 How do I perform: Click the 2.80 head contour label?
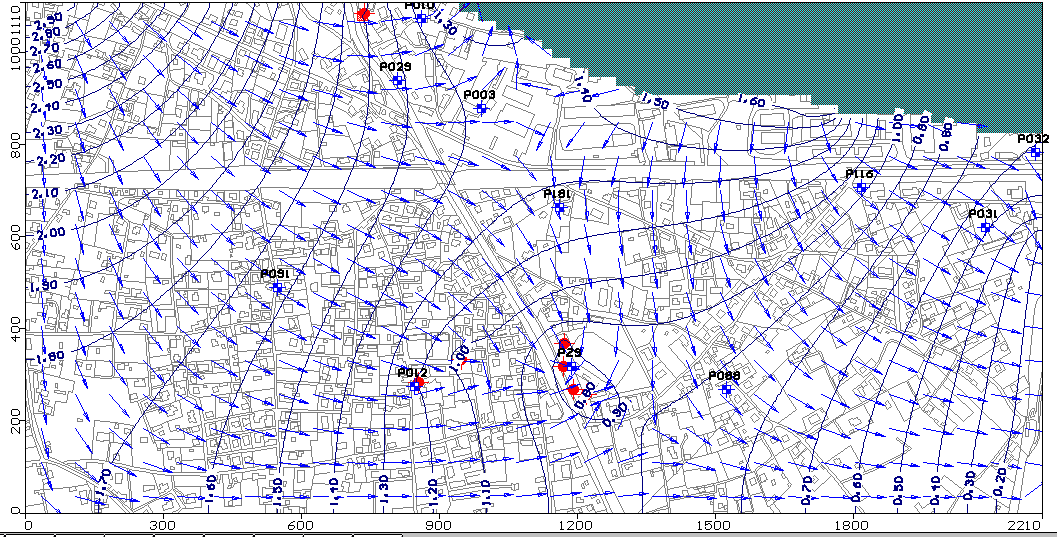[x=46, y=33]
